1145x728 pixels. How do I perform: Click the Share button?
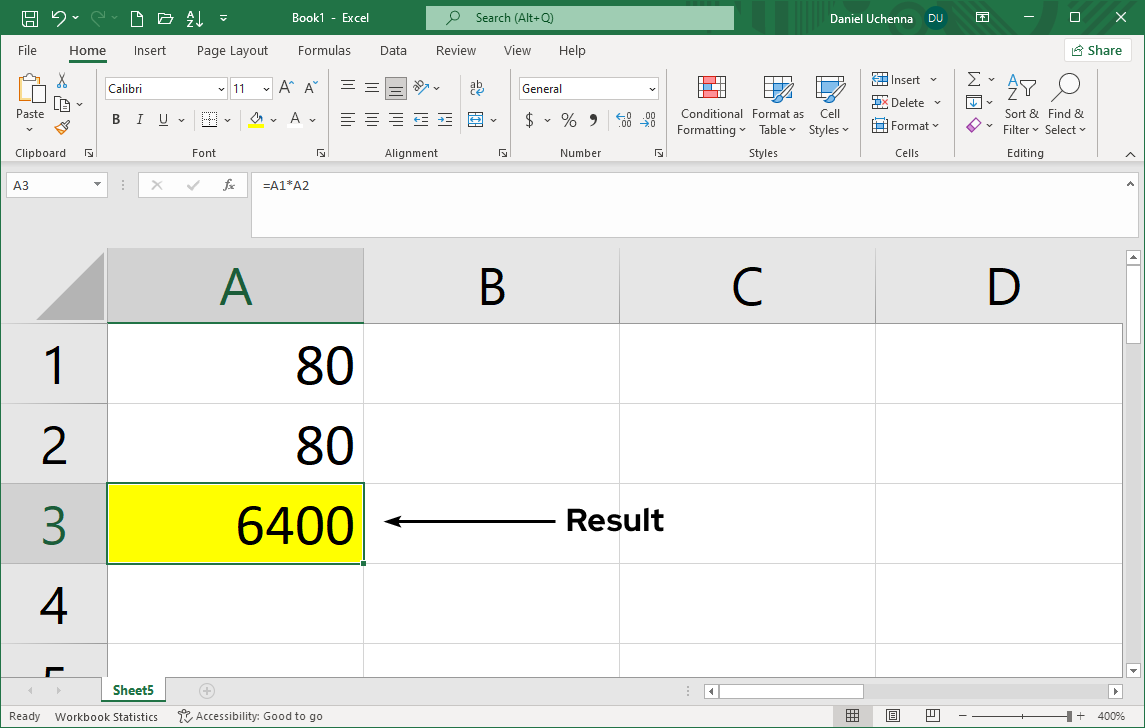(1097, 50)
